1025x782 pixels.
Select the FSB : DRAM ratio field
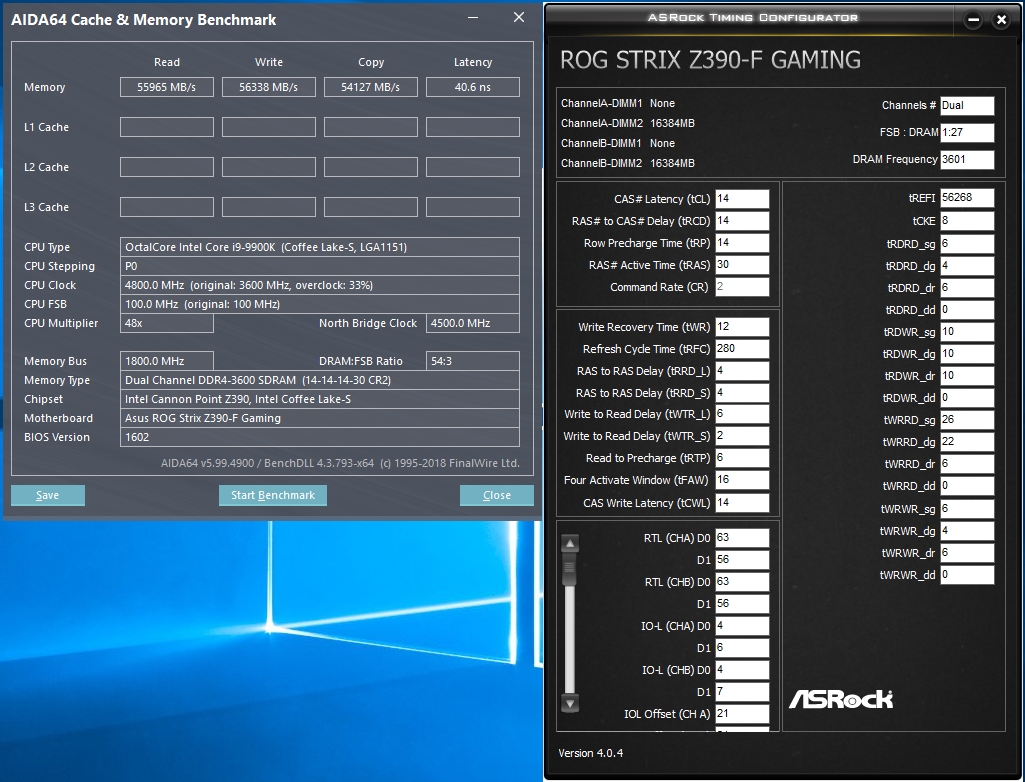(x=967, y=132)
